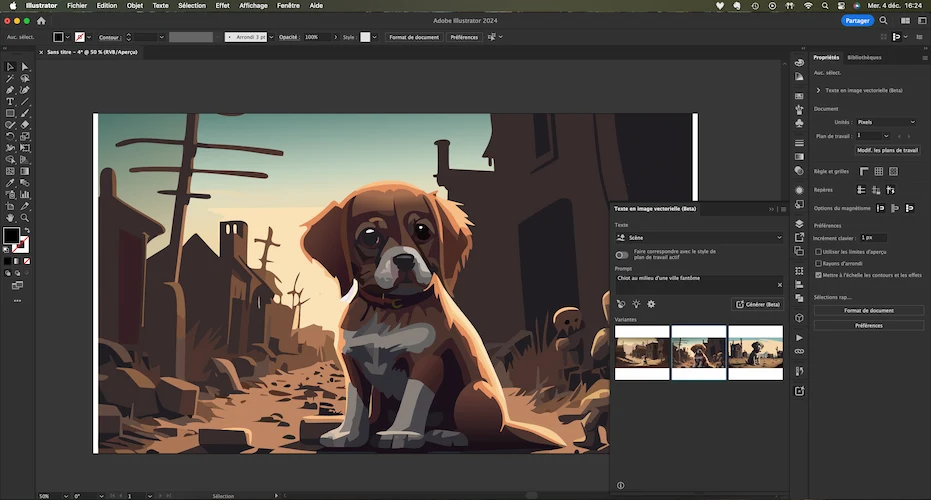The image size is (931, 500).
Task: Select the Paintbrush tool
Action: click(25, 113)
